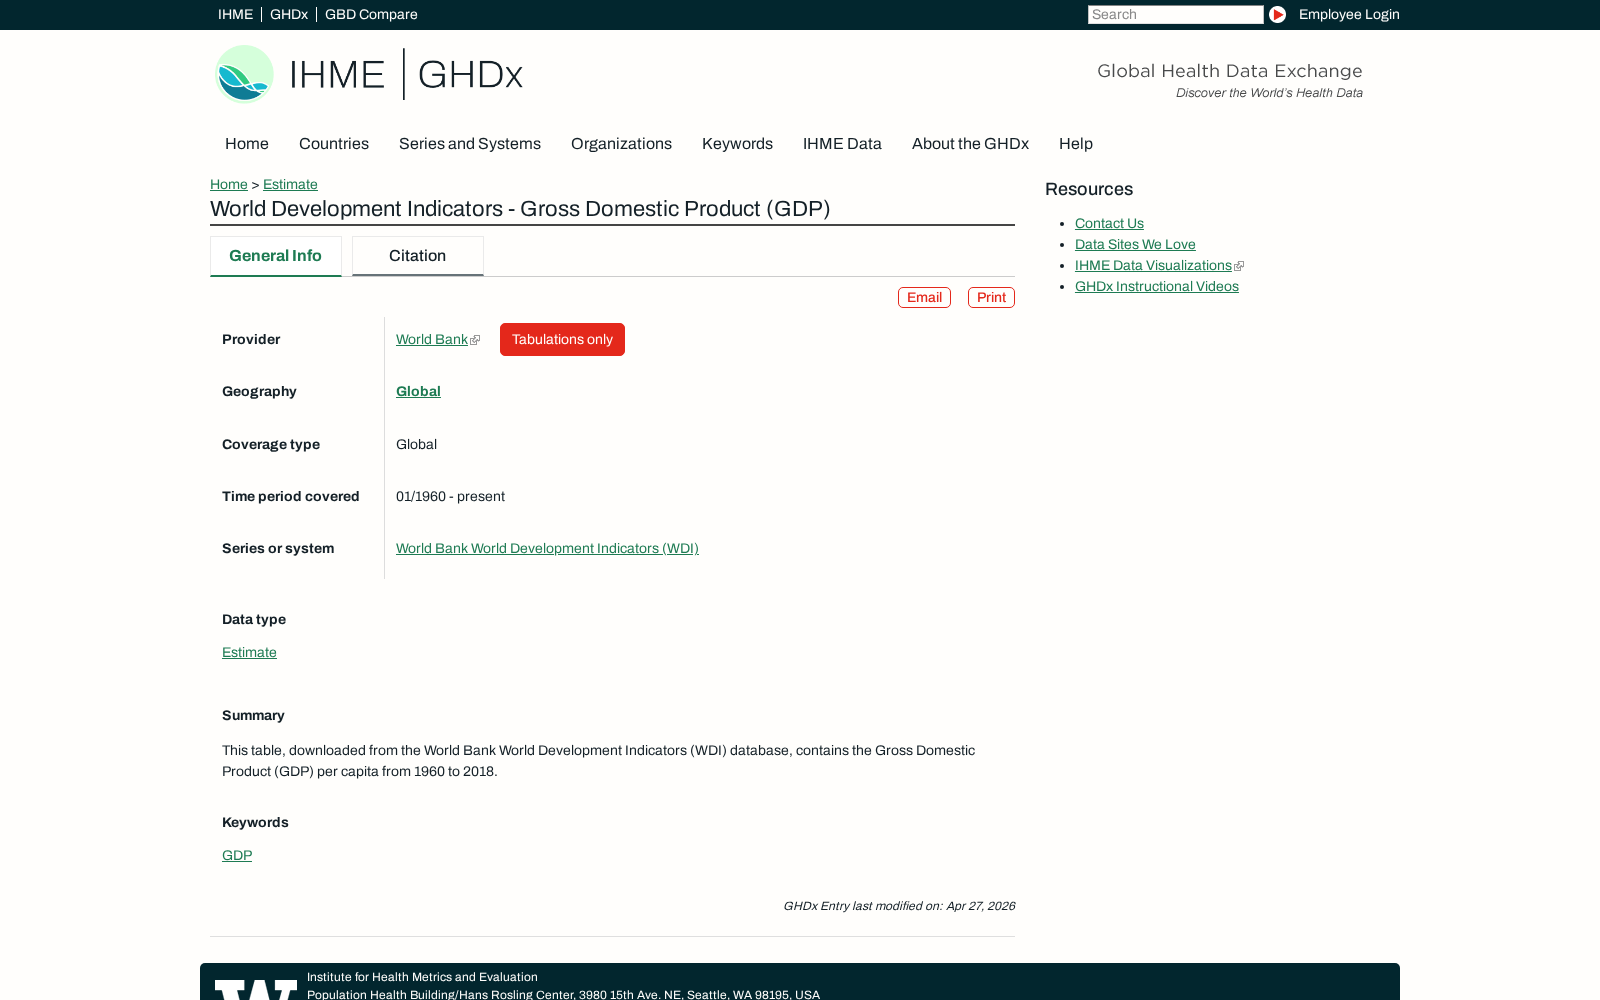This screenshot has height=1000, width=1600.
Task: Click Employee Login link
Action: [x=1349, y=14]
